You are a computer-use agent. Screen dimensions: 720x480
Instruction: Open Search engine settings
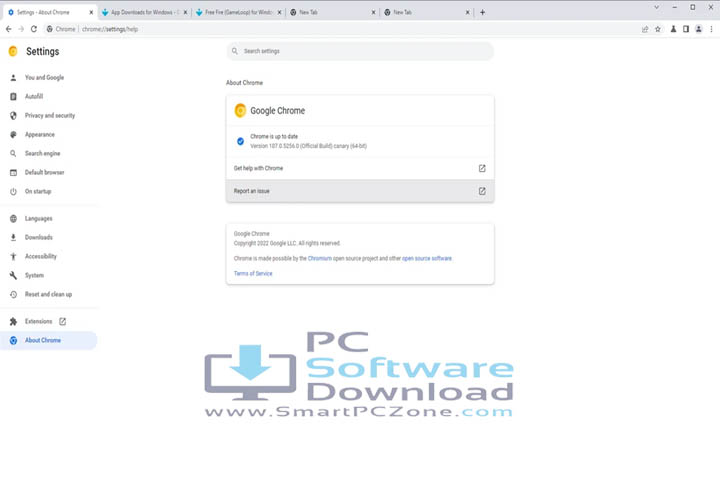pyautogui.click(x=42, y=153)
